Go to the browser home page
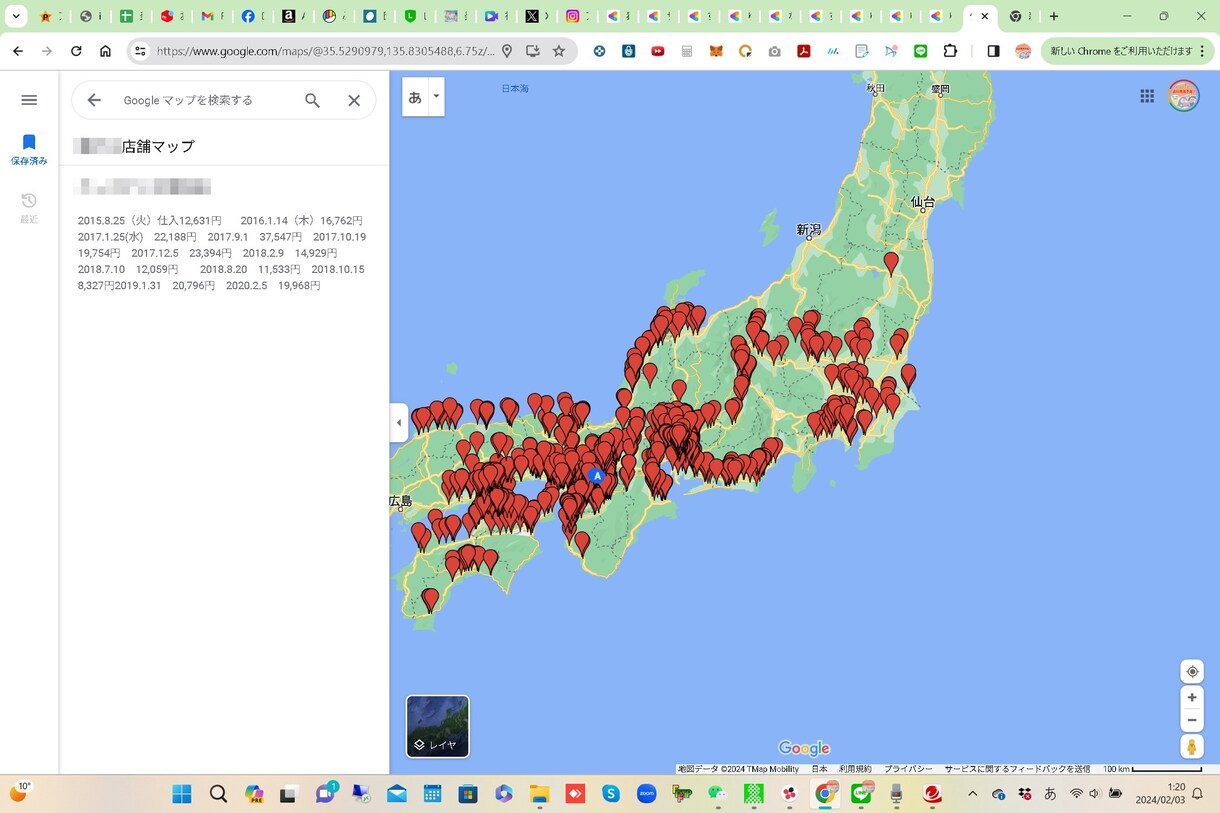The height and width of the screenshot is (813, 1220). pyautogui.click(x=105, y=51)
